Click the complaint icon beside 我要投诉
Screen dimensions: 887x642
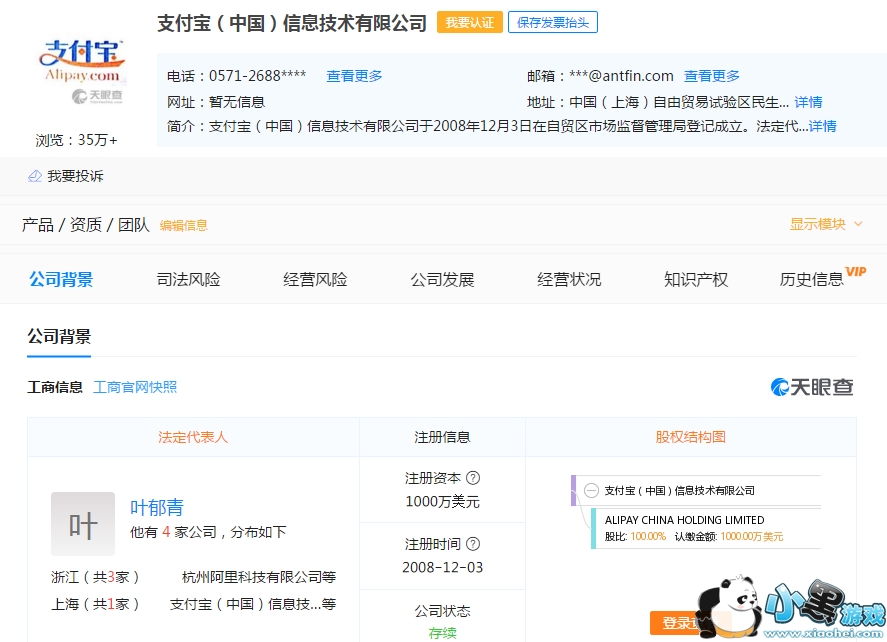35,176
